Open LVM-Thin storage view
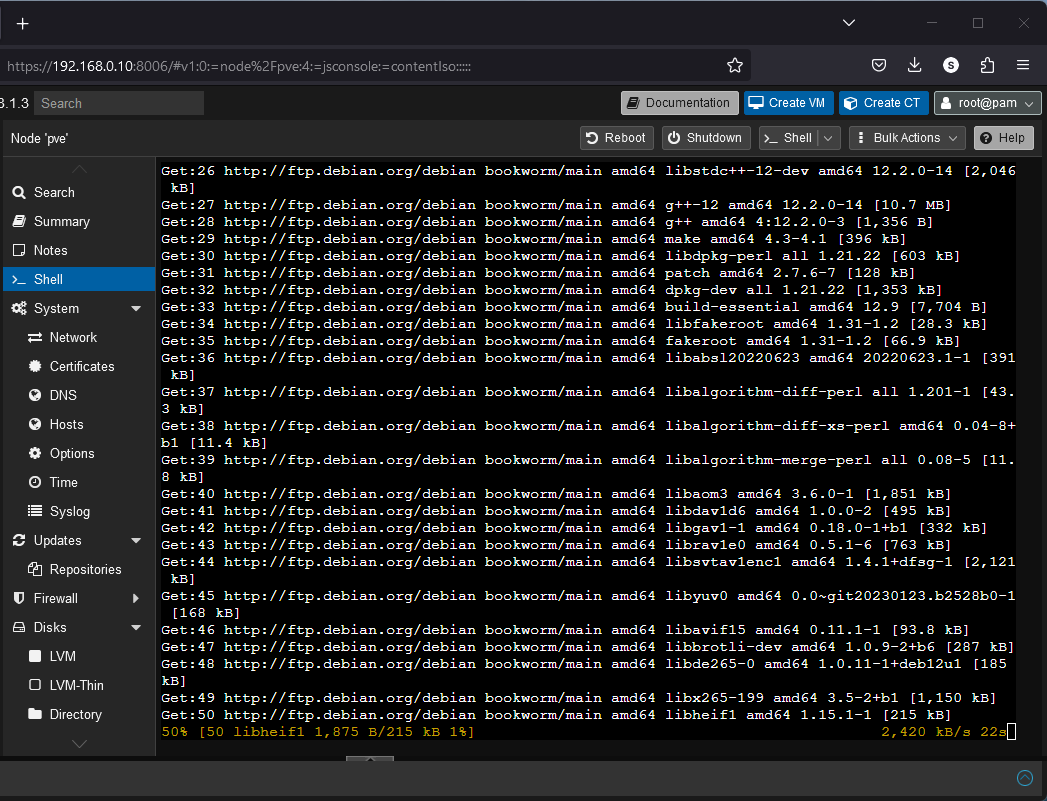The image size is (1047, 801). pos(79,686)
